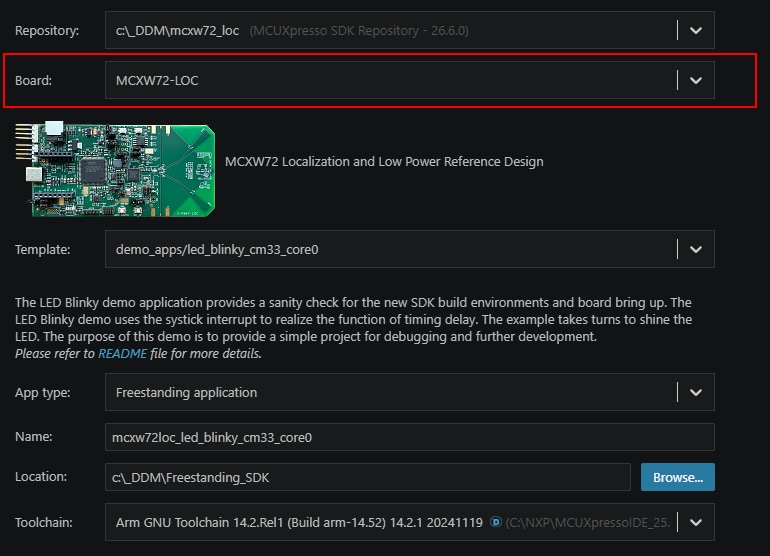This screenshot has width=770, height=556.
Task: Select the Repository field c:\_DDM\mcxw72_loc
Action: tap(410, 30)
